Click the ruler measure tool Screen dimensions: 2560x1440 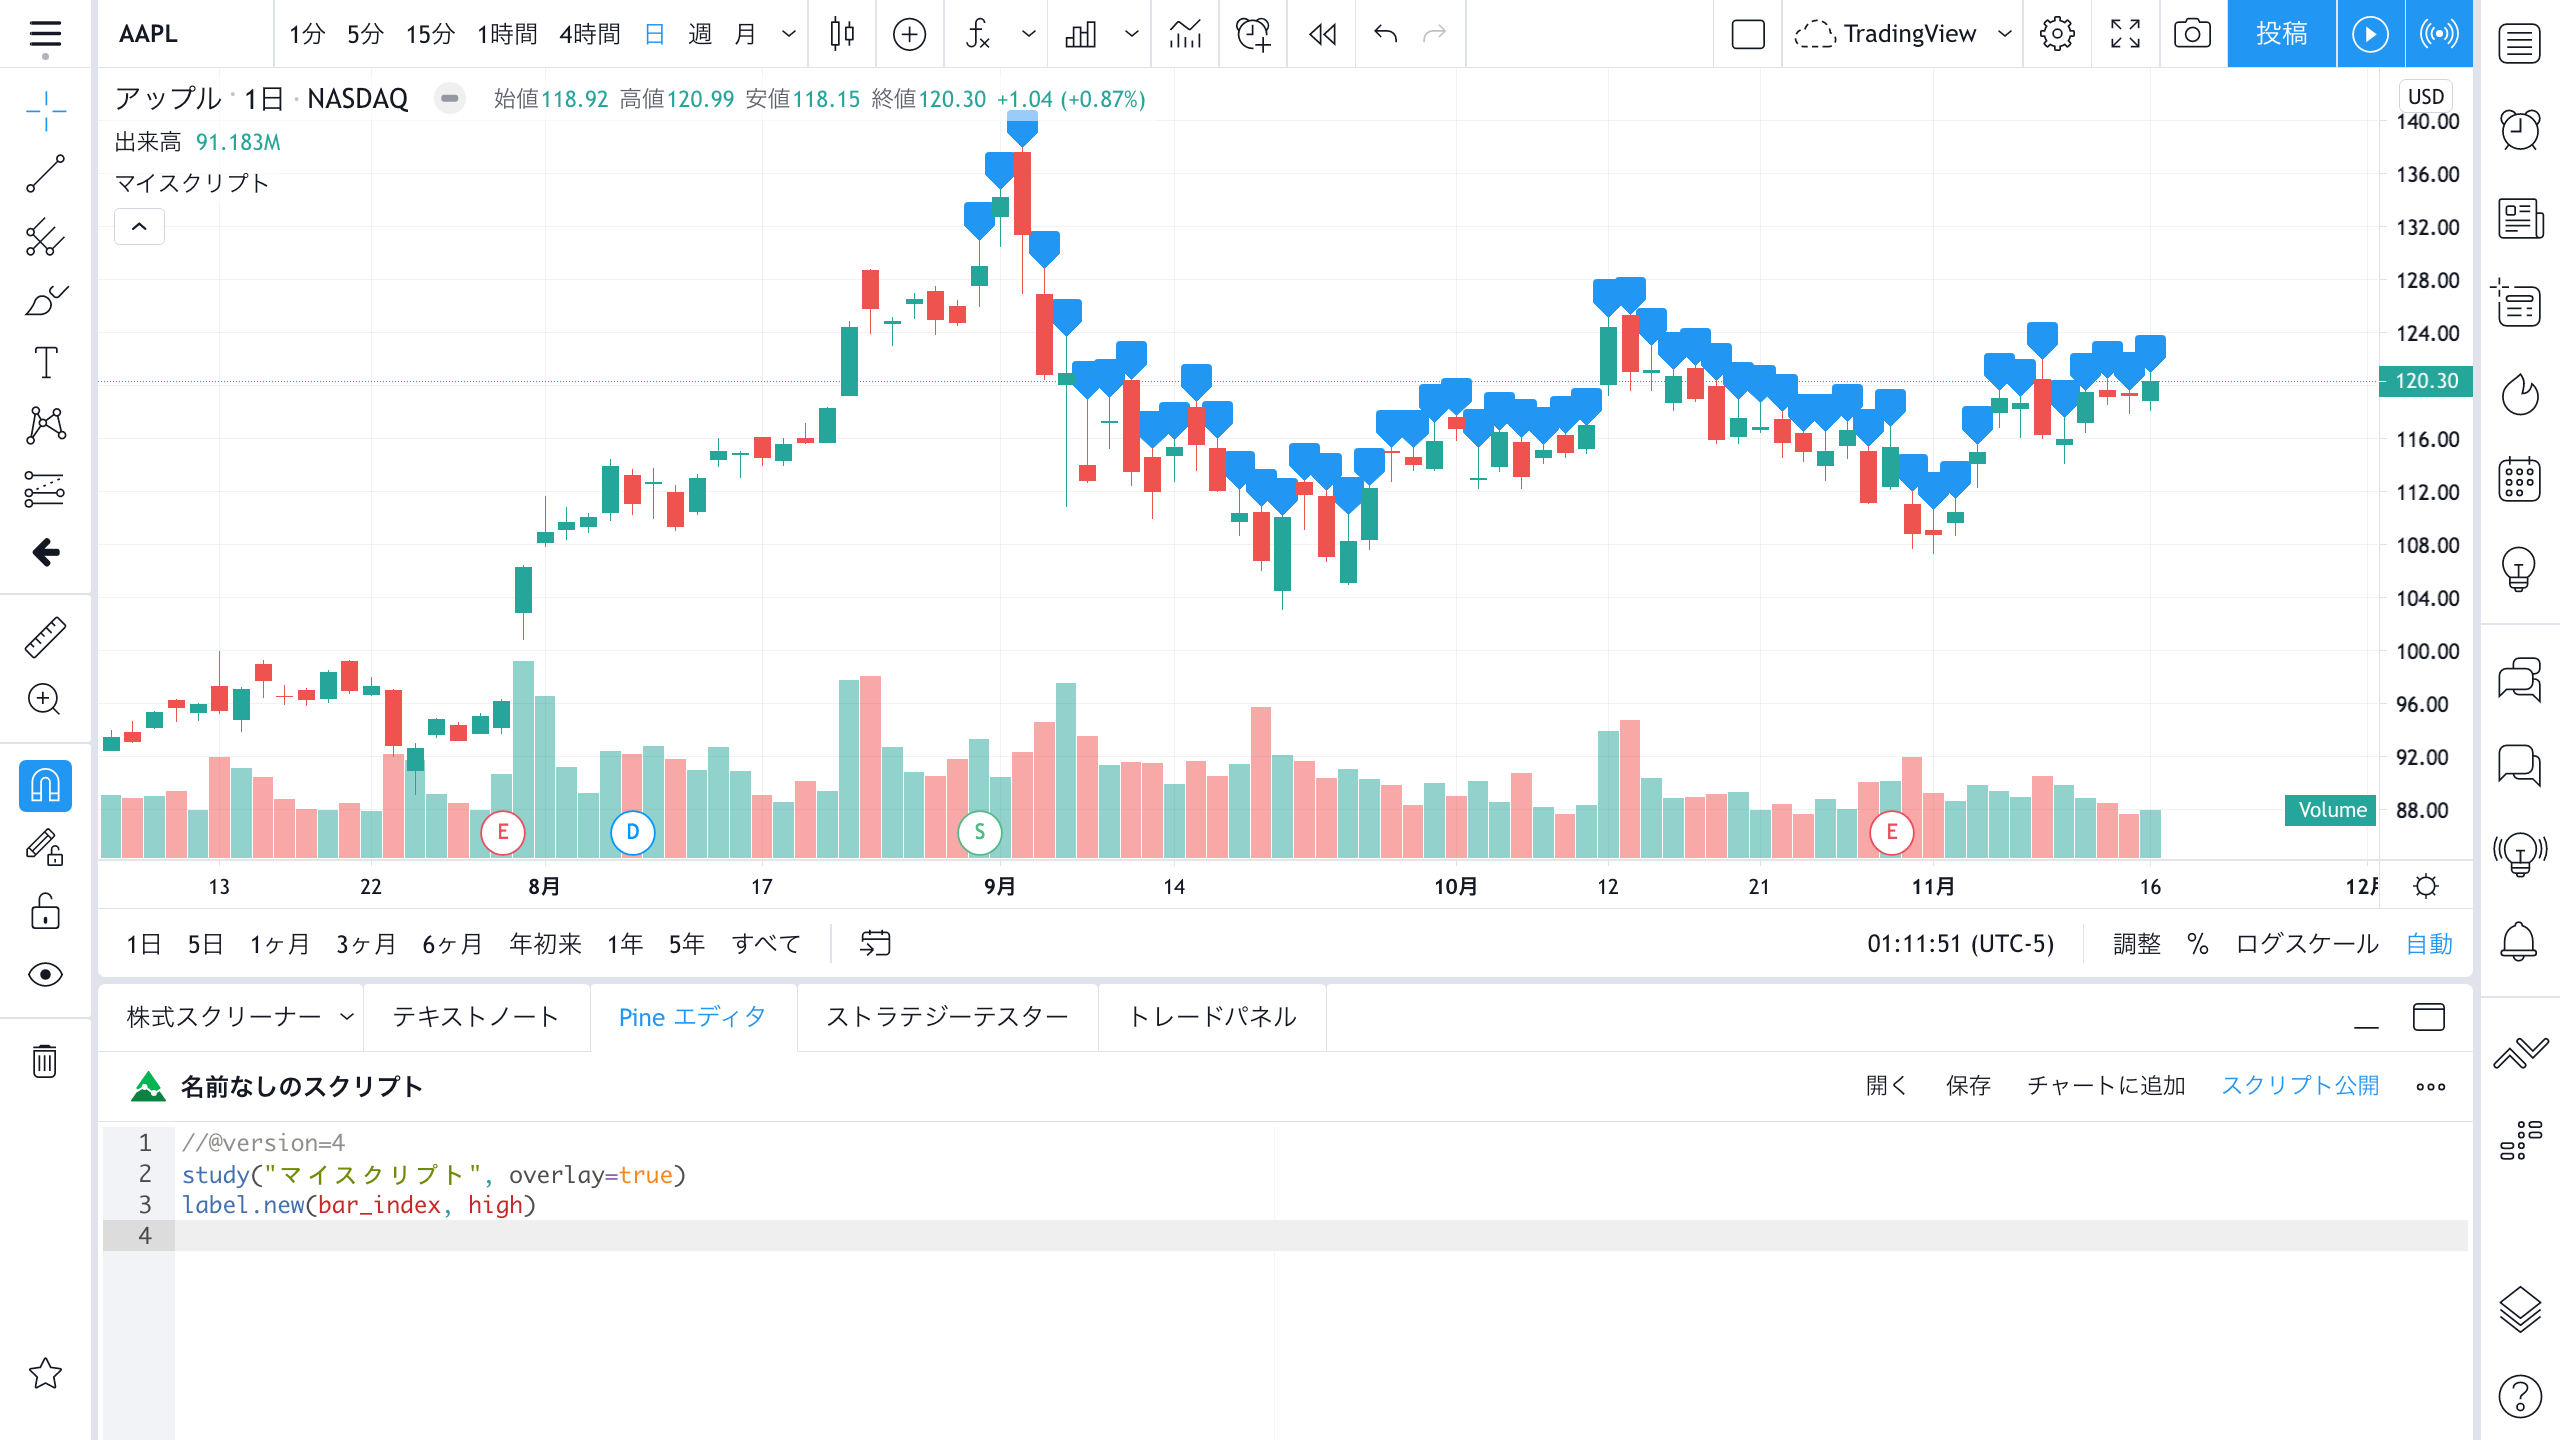[45, 637]
